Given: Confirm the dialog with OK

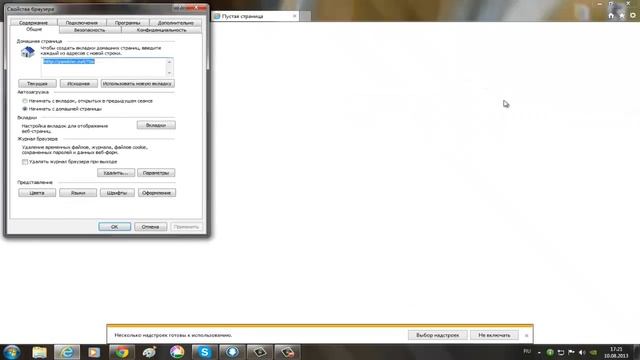Looking at the screenshot, I should 114,227.
